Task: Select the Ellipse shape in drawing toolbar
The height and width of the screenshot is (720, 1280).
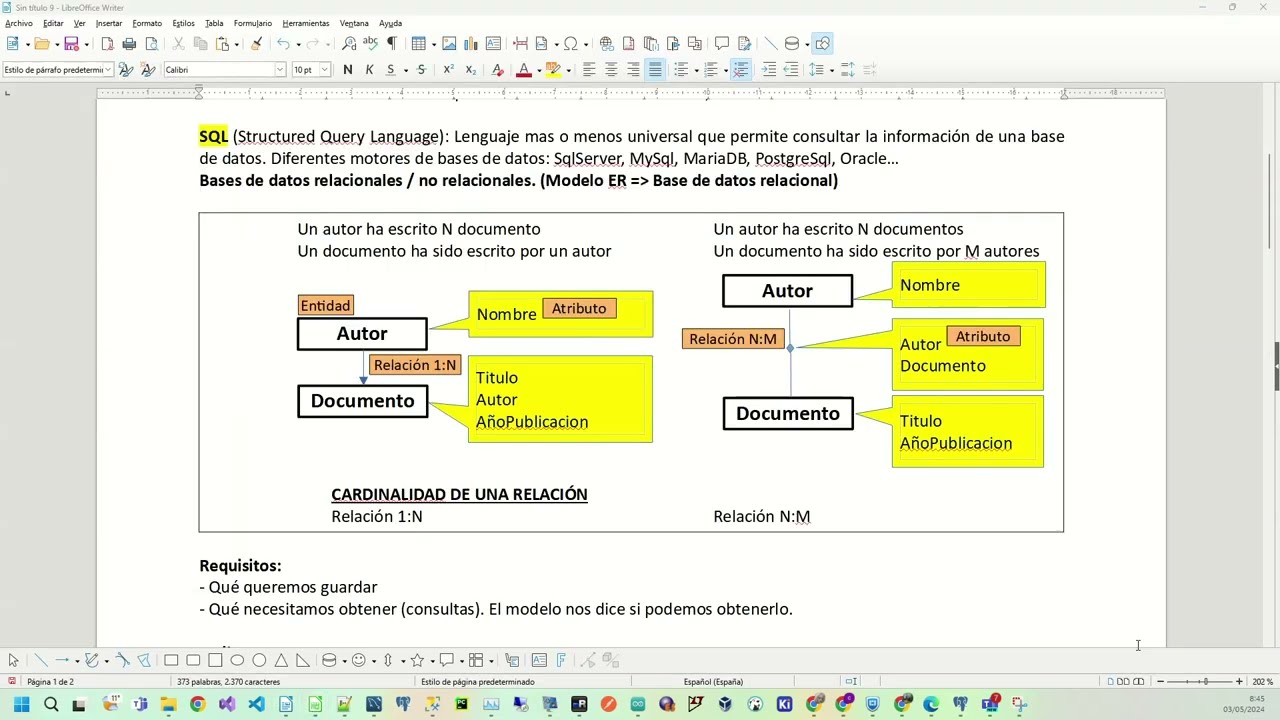Action: point(237,660)
